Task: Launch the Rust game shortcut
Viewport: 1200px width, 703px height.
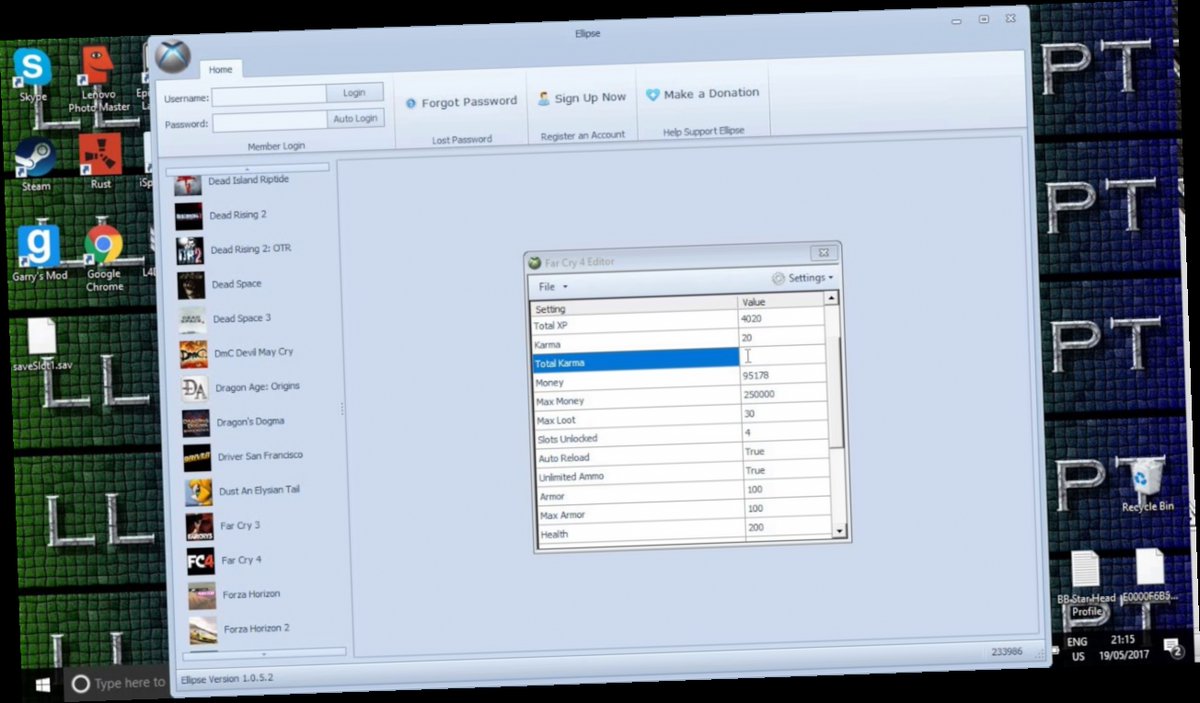Action: [x=100, y=160]
